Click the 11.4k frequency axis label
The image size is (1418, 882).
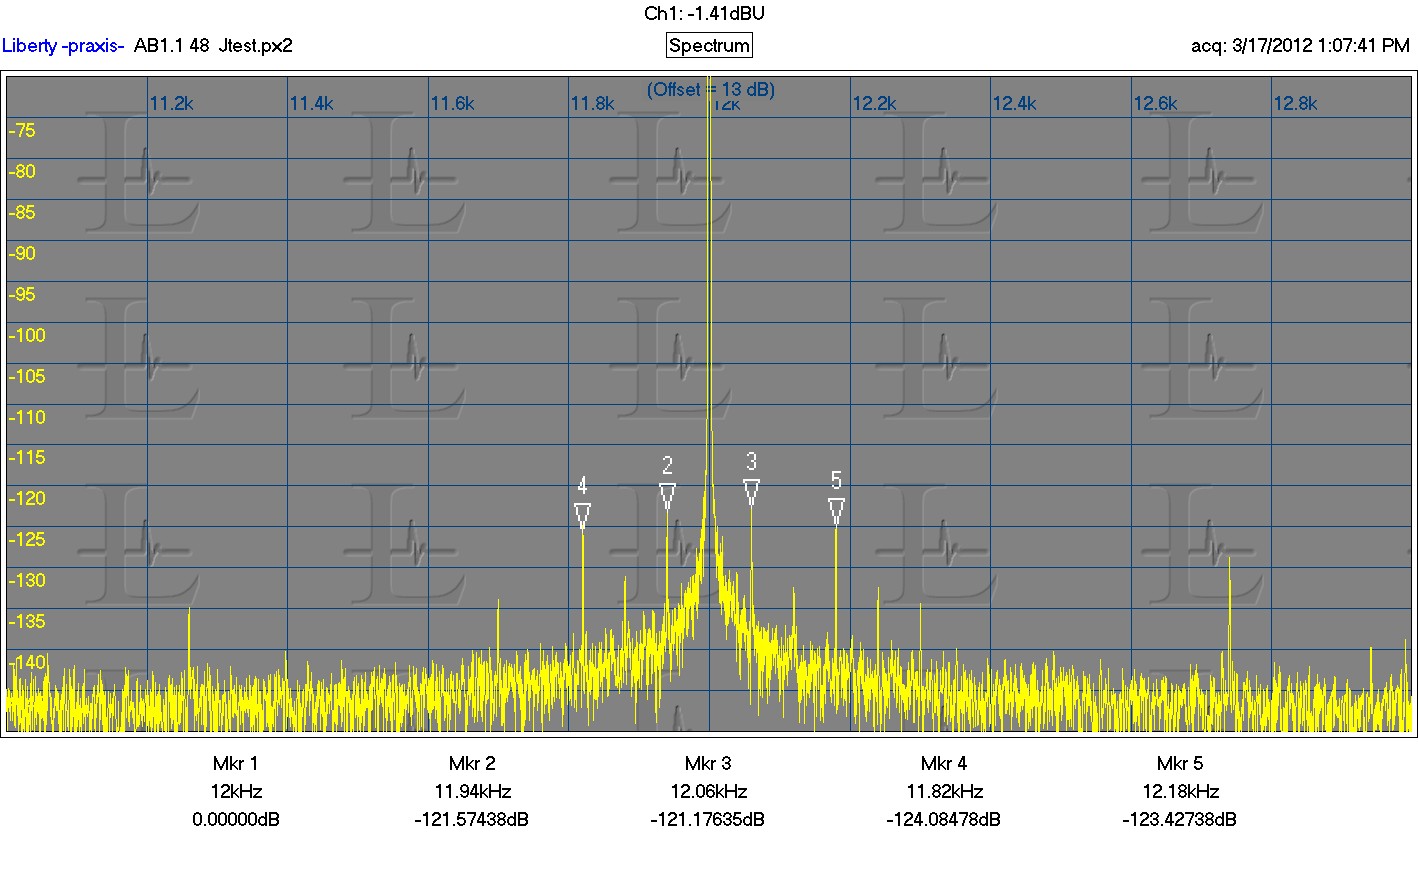[x=312, y=104]
